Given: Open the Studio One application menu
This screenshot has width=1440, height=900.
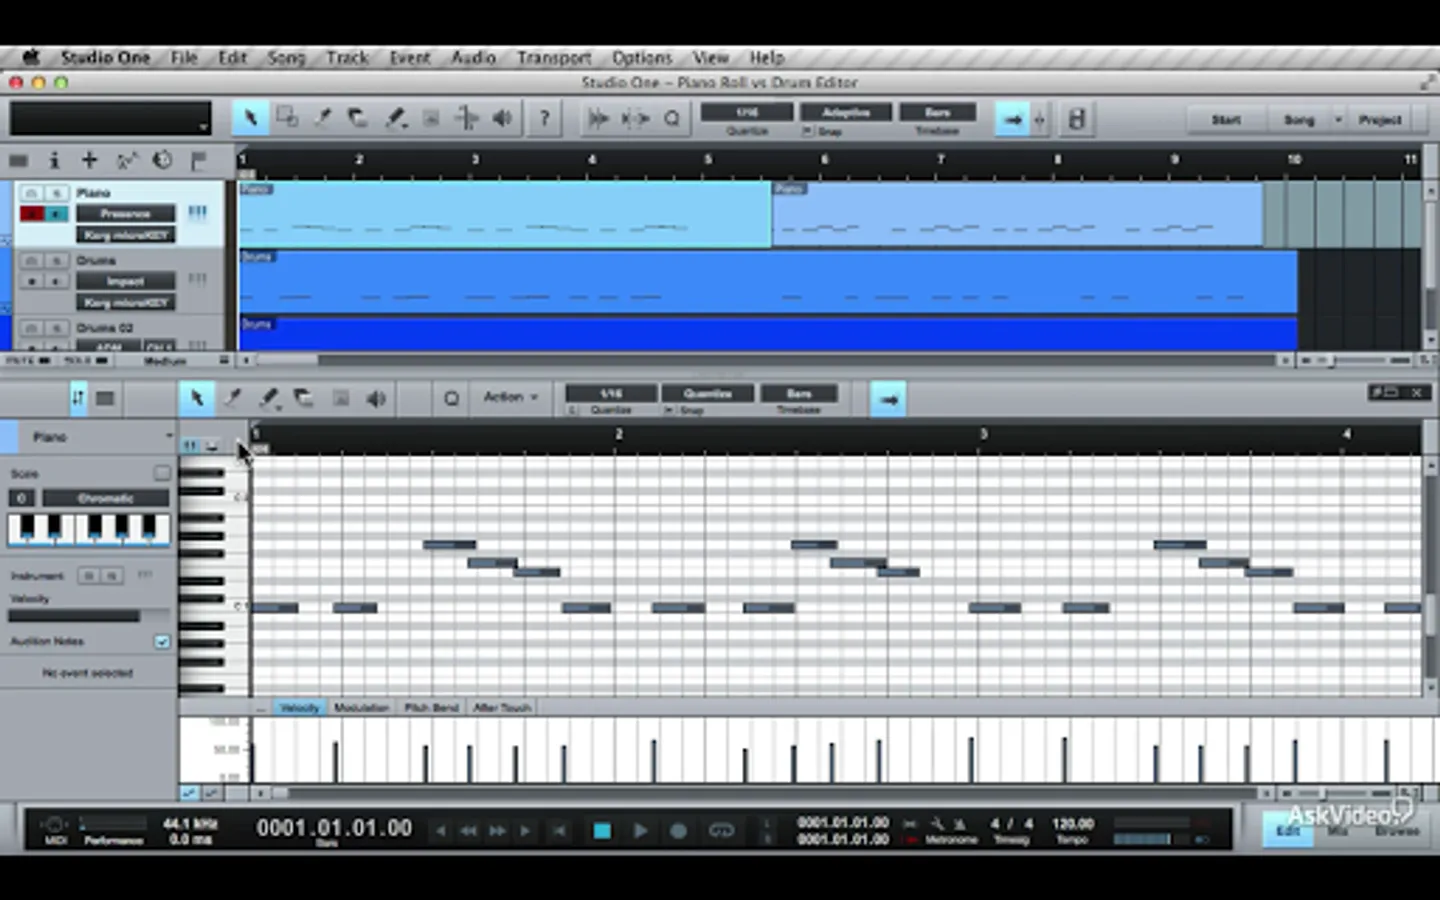Looking at the screenshot, I should [105, 58].
